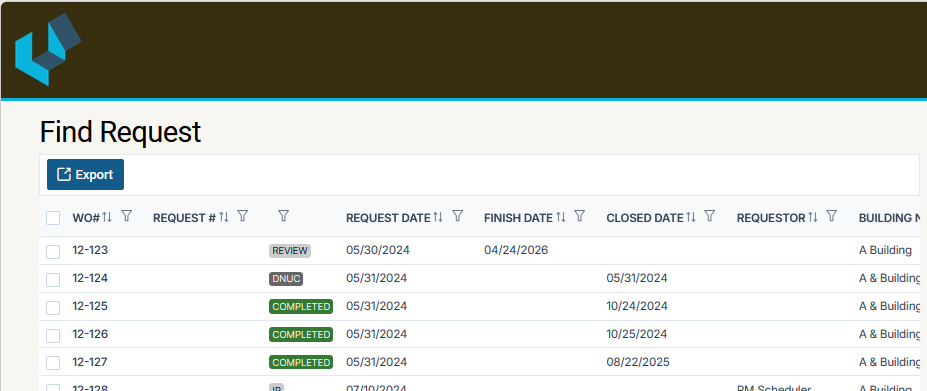This screenshot has width=927, height=391.
Task: Click 'A Building' in row 12-123
Action: pyautogui.click(x=885, y=250)
